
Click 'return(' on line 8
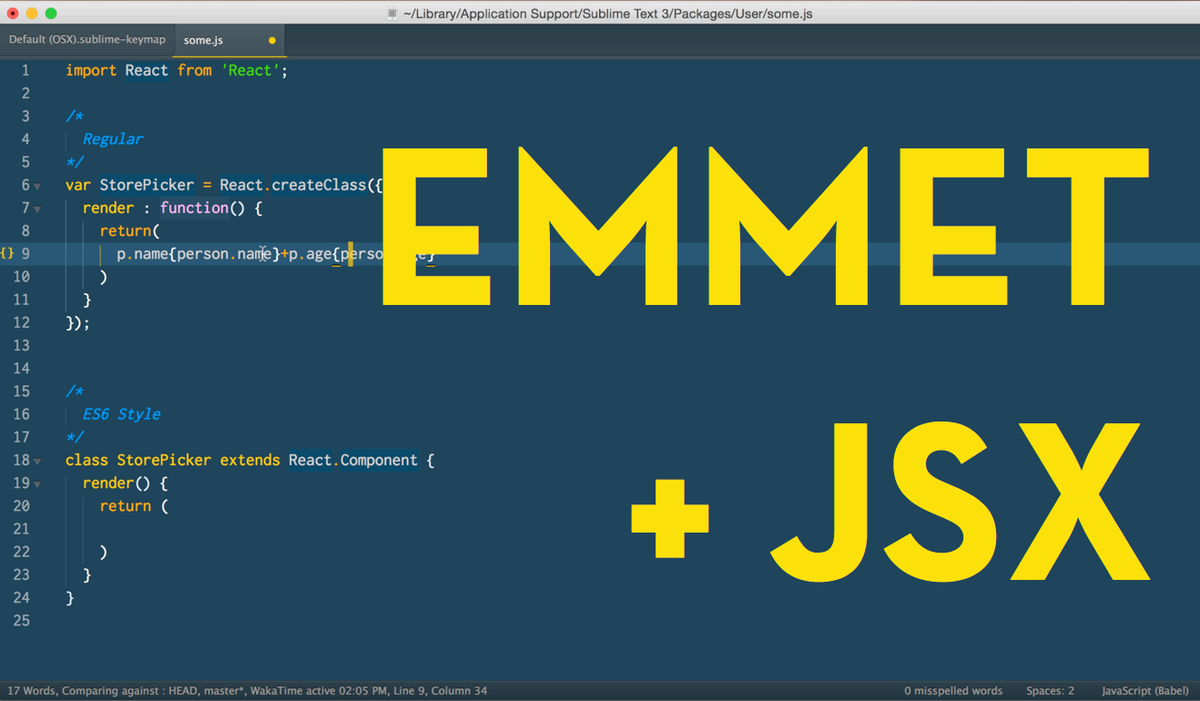[x=130, y=231]
